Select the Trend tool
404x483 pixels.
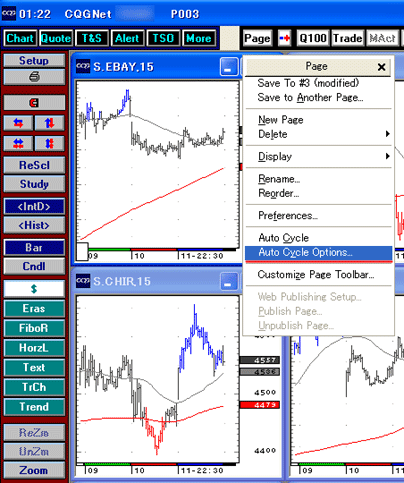coord(34,407)
